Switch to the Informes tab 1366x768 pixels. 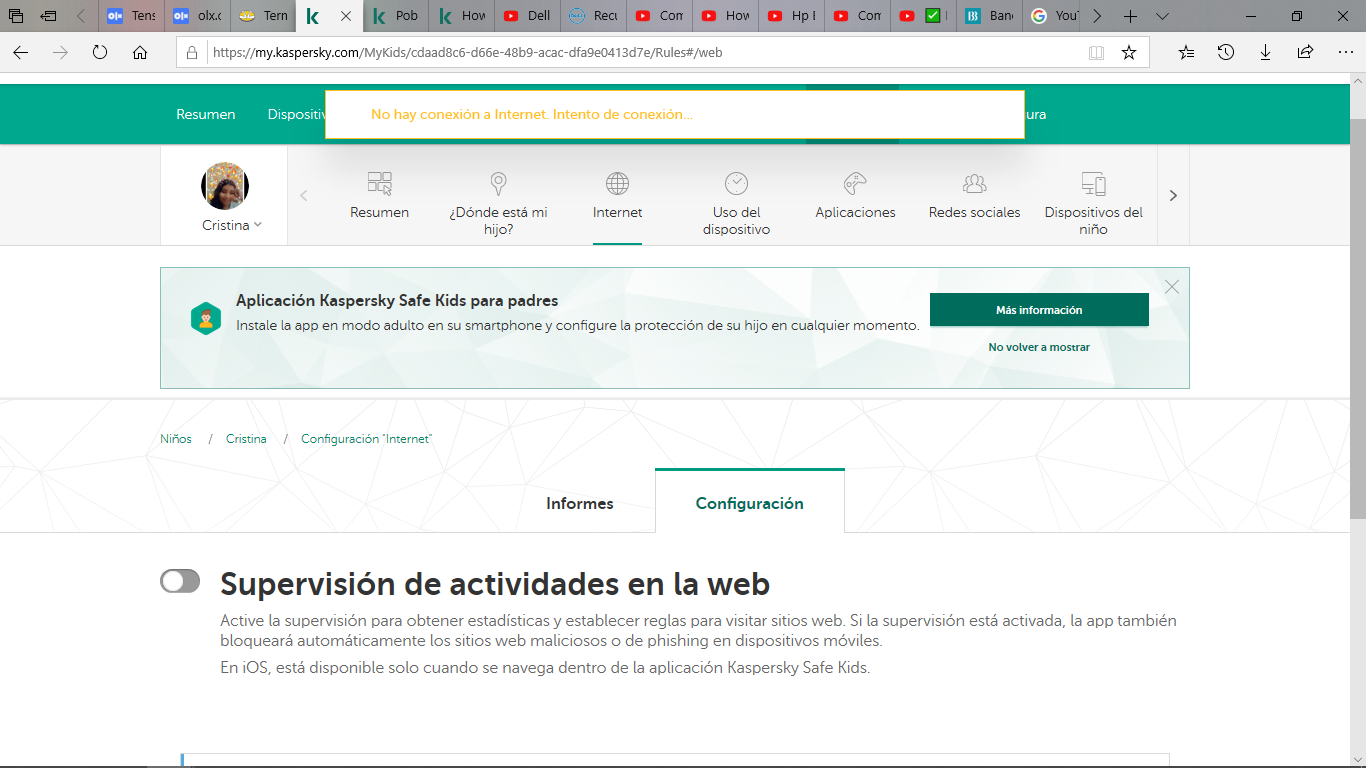pyautogui.click(x=579, y=503)
